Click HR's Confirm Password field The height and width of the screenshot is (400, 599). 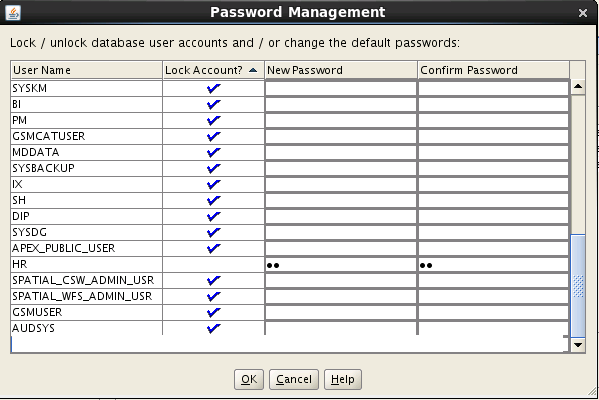click(494, 265)
